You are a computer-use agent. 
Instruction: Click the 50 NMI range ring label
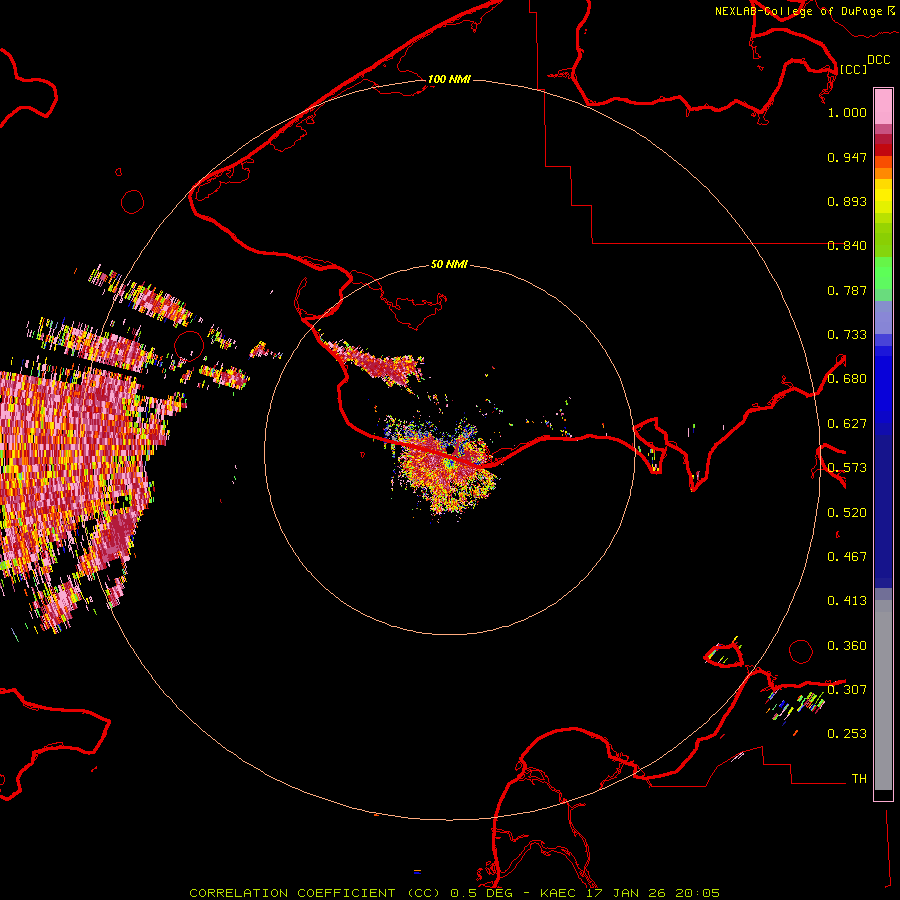[449, 264]
